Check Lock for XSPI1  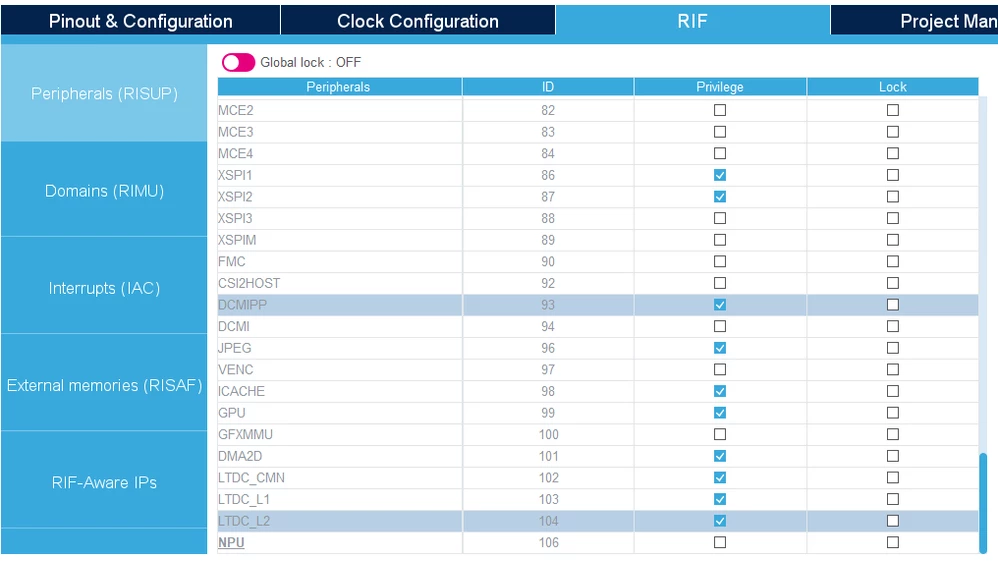(x=893, y=175)
